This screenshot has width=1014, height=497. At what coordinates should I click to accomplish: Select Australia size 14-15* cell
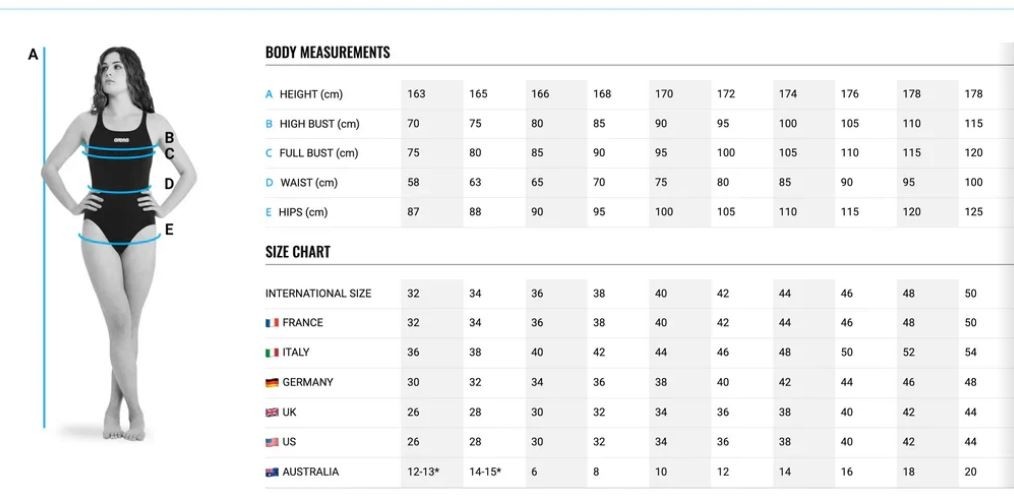pos(485,472)
